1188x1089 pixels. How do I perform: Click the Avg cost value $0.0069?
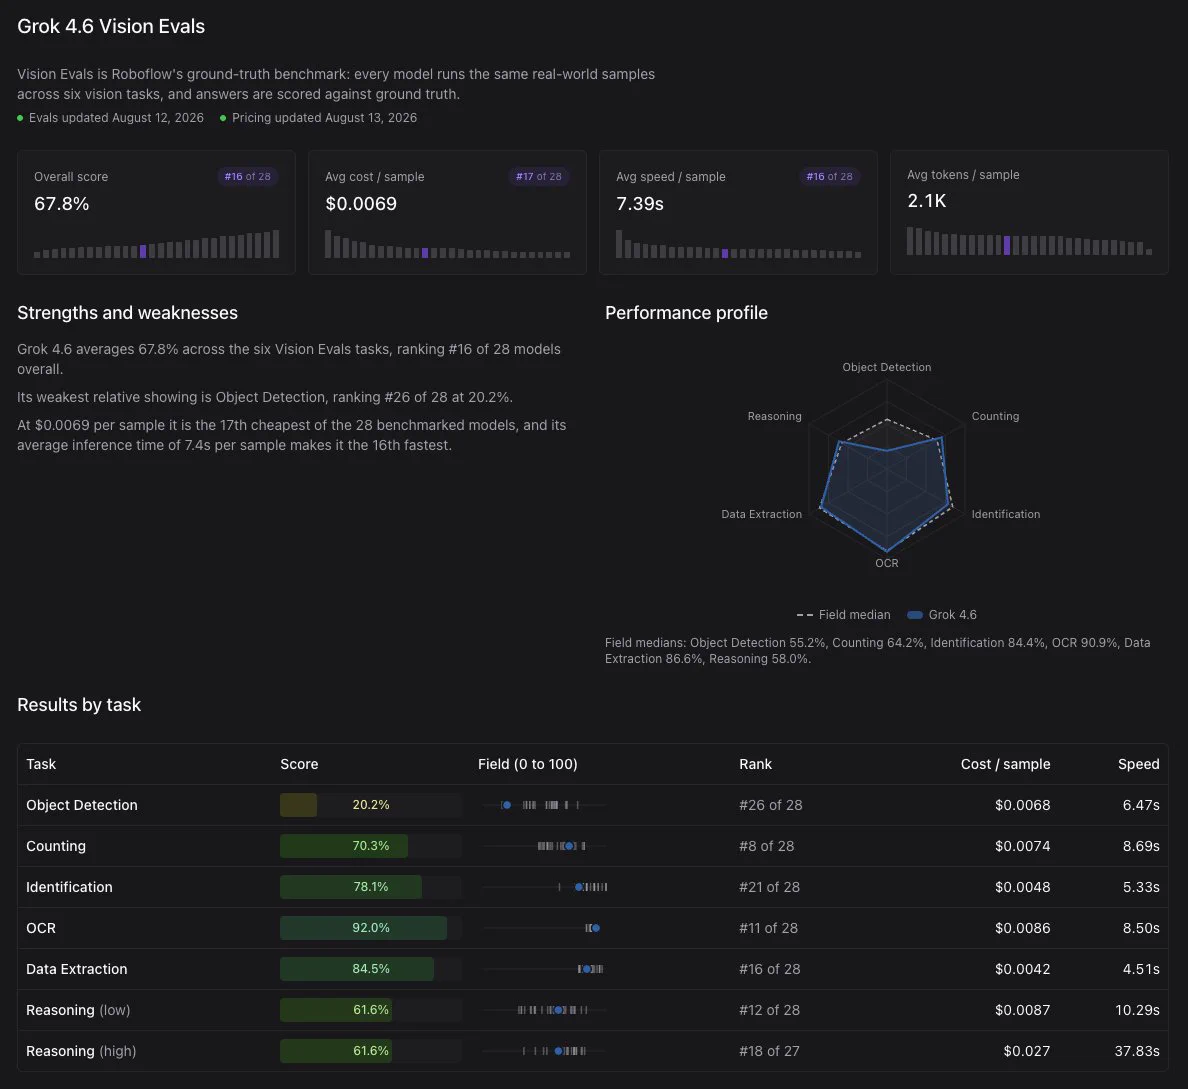361,204
